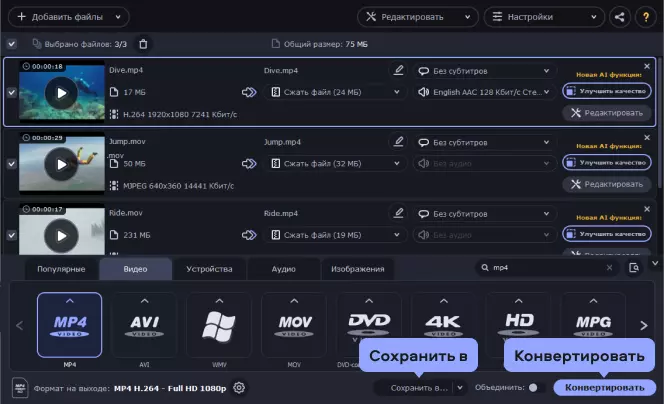
Task: Rename output Ride.mp4 with pencil icon
Action: [x=398, y=213]
